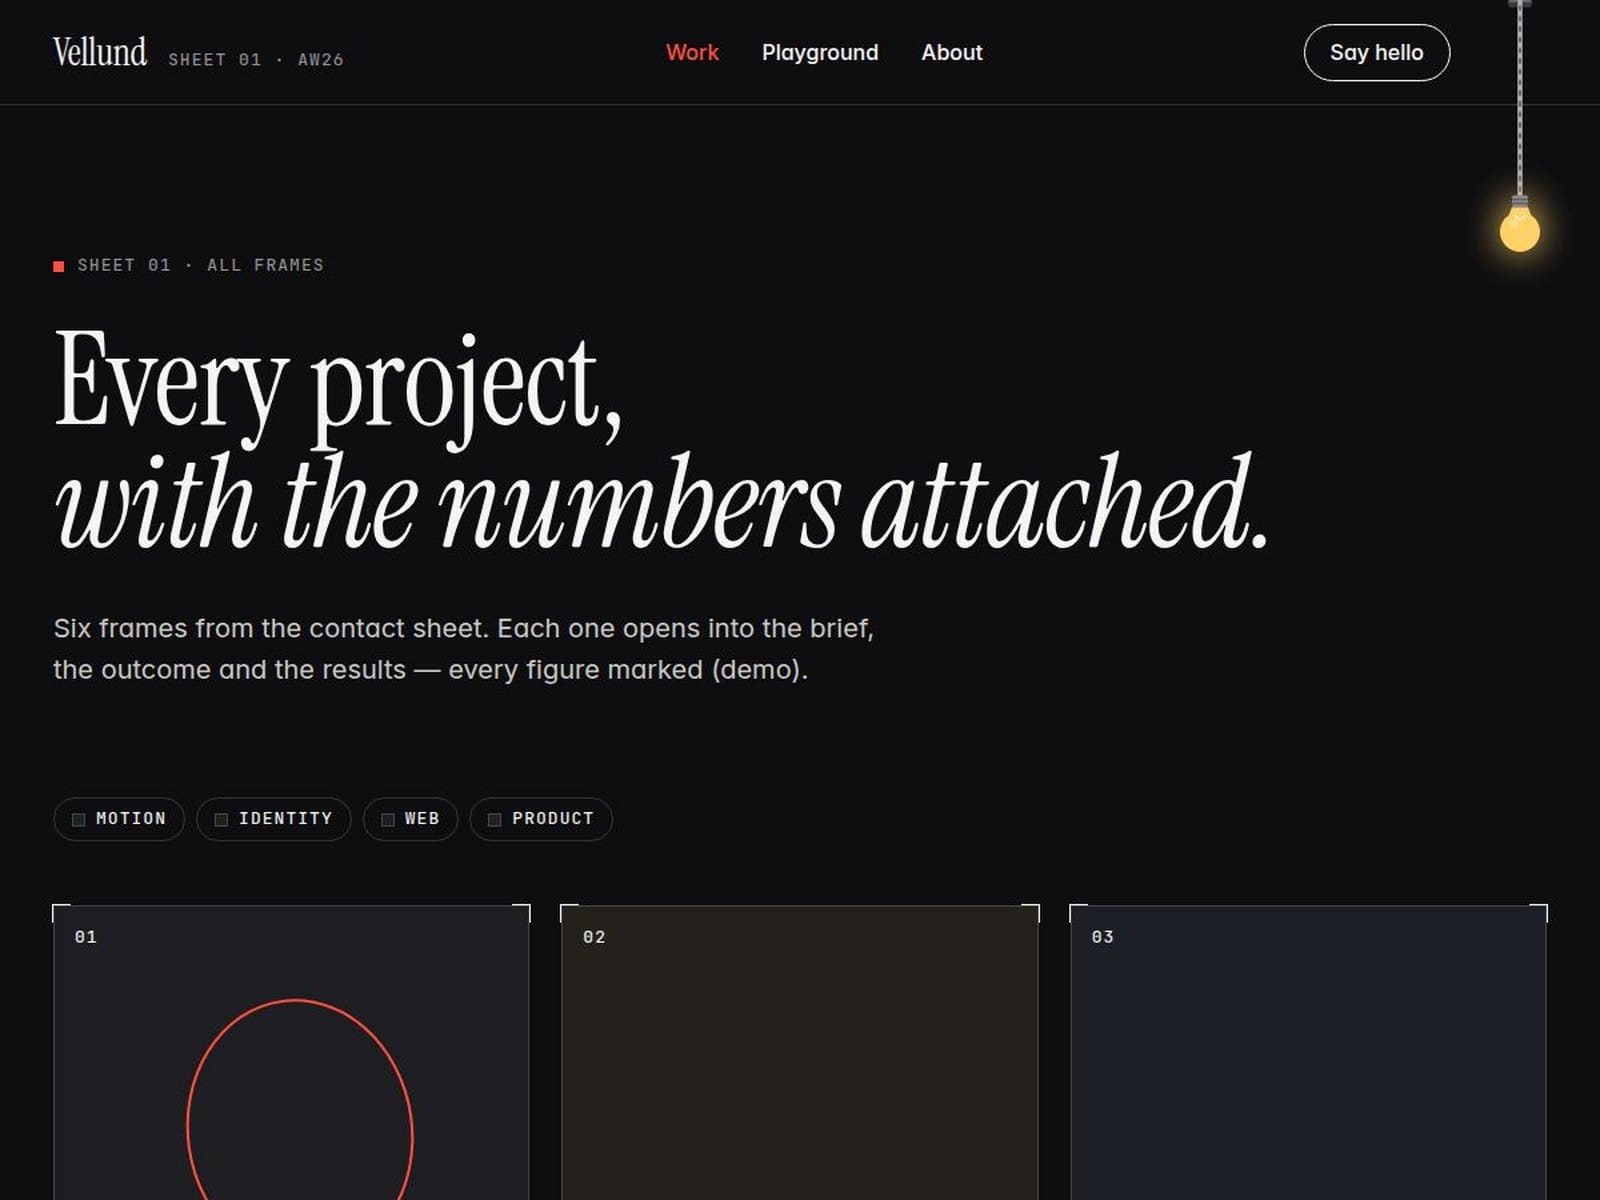Toggle the Web filter chip

point(411,819)
